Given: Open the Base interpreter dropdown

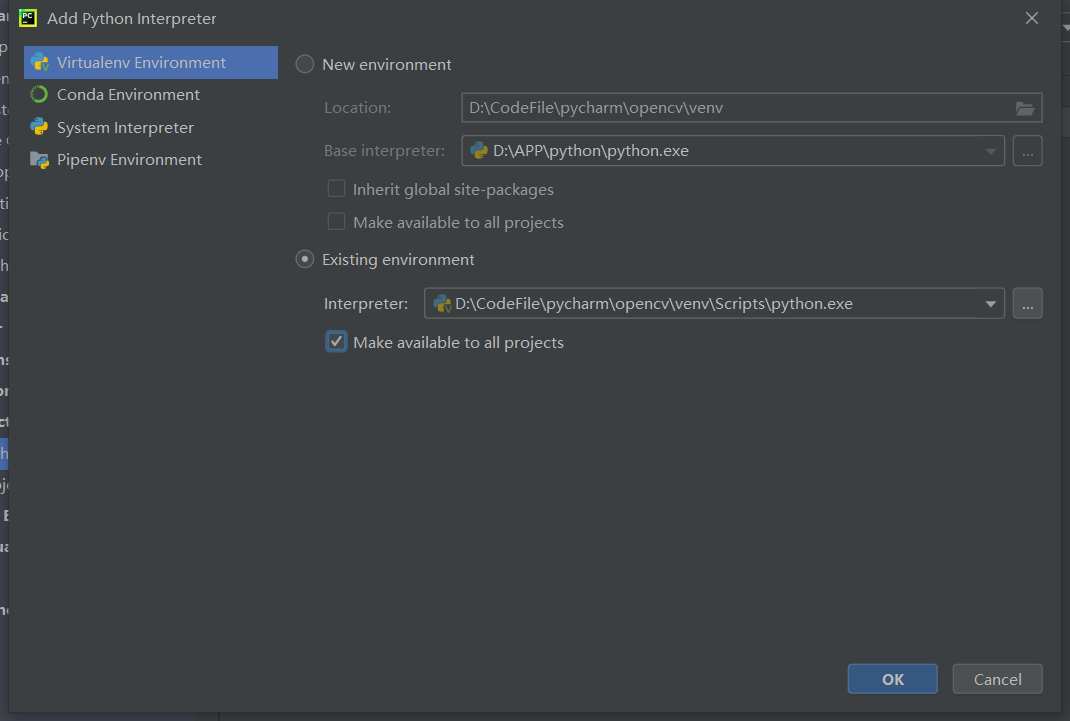Looking at the screenshot, I should [x=733, y=151].
